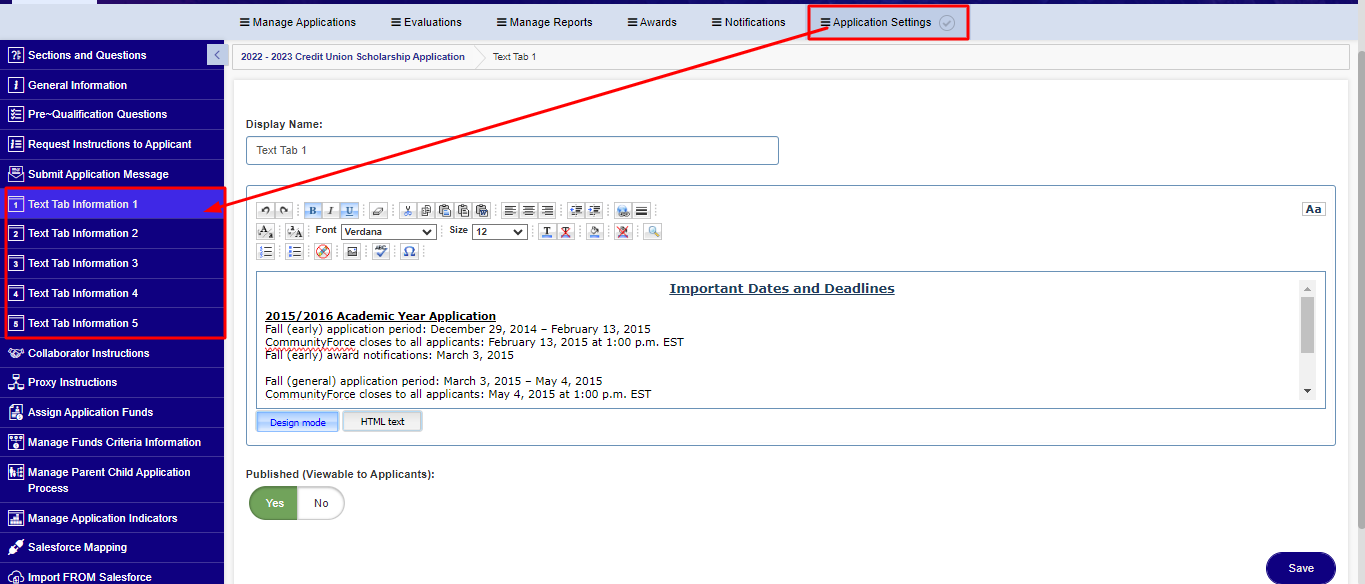Copy selected text in editor toolbar
The height and width of the screenshot is (584, 1365).
tap(426, 210)
